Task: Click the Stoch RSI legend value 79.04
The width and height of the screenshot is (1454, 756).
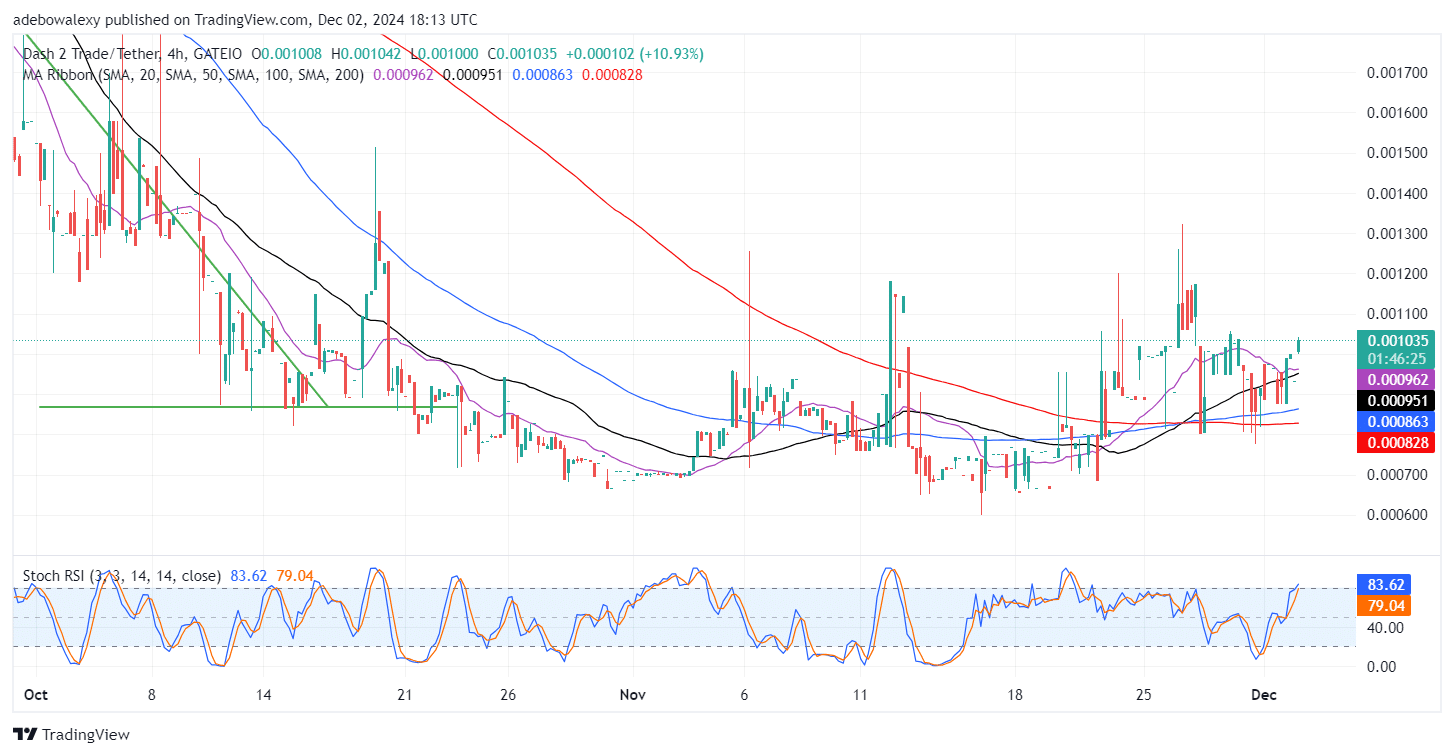Action: point(294,576)
